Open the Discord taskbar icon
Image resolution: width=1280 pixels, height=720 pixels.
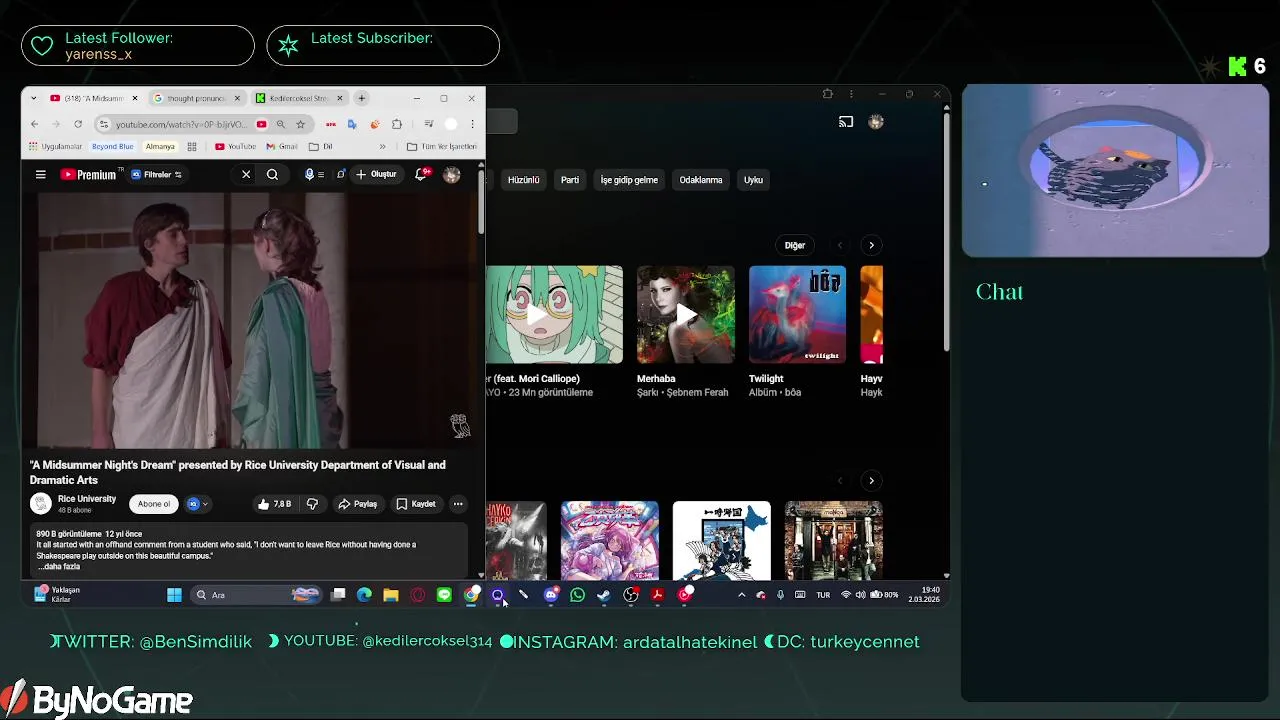[x=551, y=595]
